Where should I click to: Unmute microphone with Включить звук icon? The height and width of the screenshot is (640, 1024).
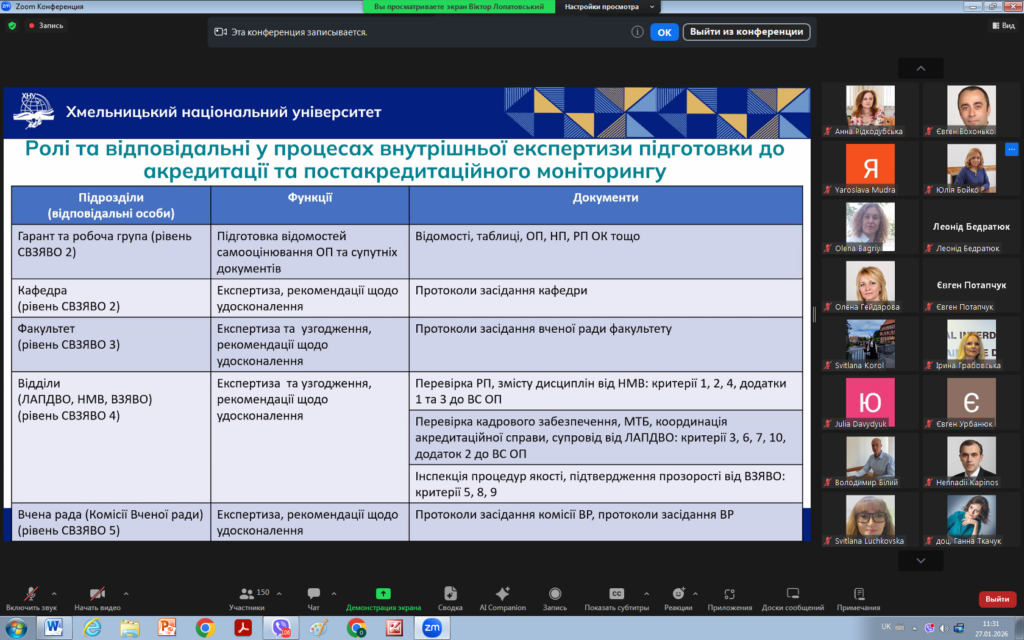(x=32, y=594)
